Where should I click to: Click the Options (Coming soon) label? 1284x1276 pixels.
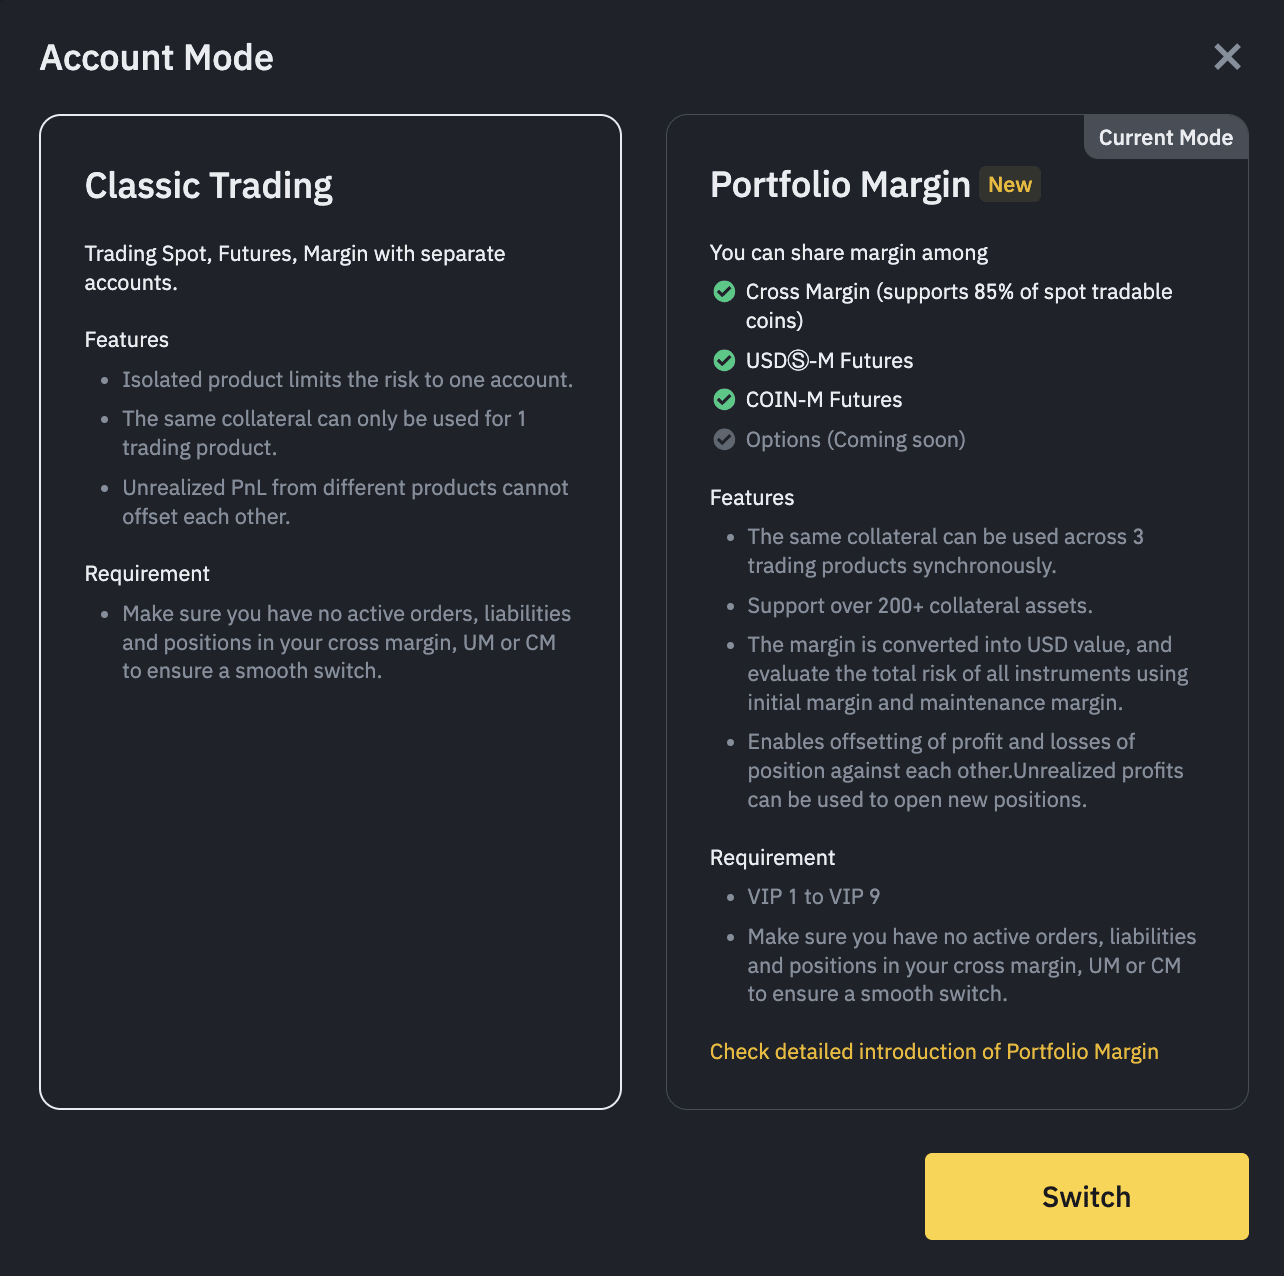tap(855, 440)
